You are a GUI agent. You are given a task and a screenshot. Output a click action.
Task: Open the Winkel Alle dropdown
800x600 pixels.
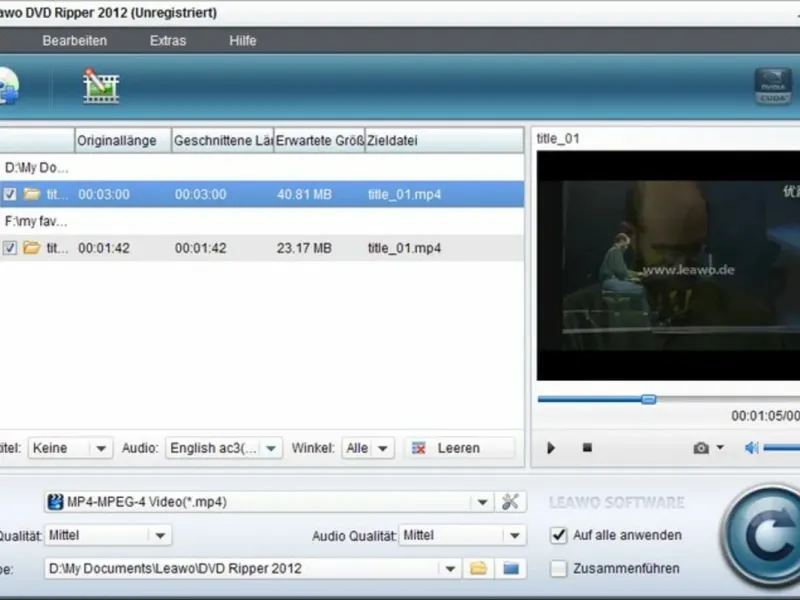(x=367, y=448)
